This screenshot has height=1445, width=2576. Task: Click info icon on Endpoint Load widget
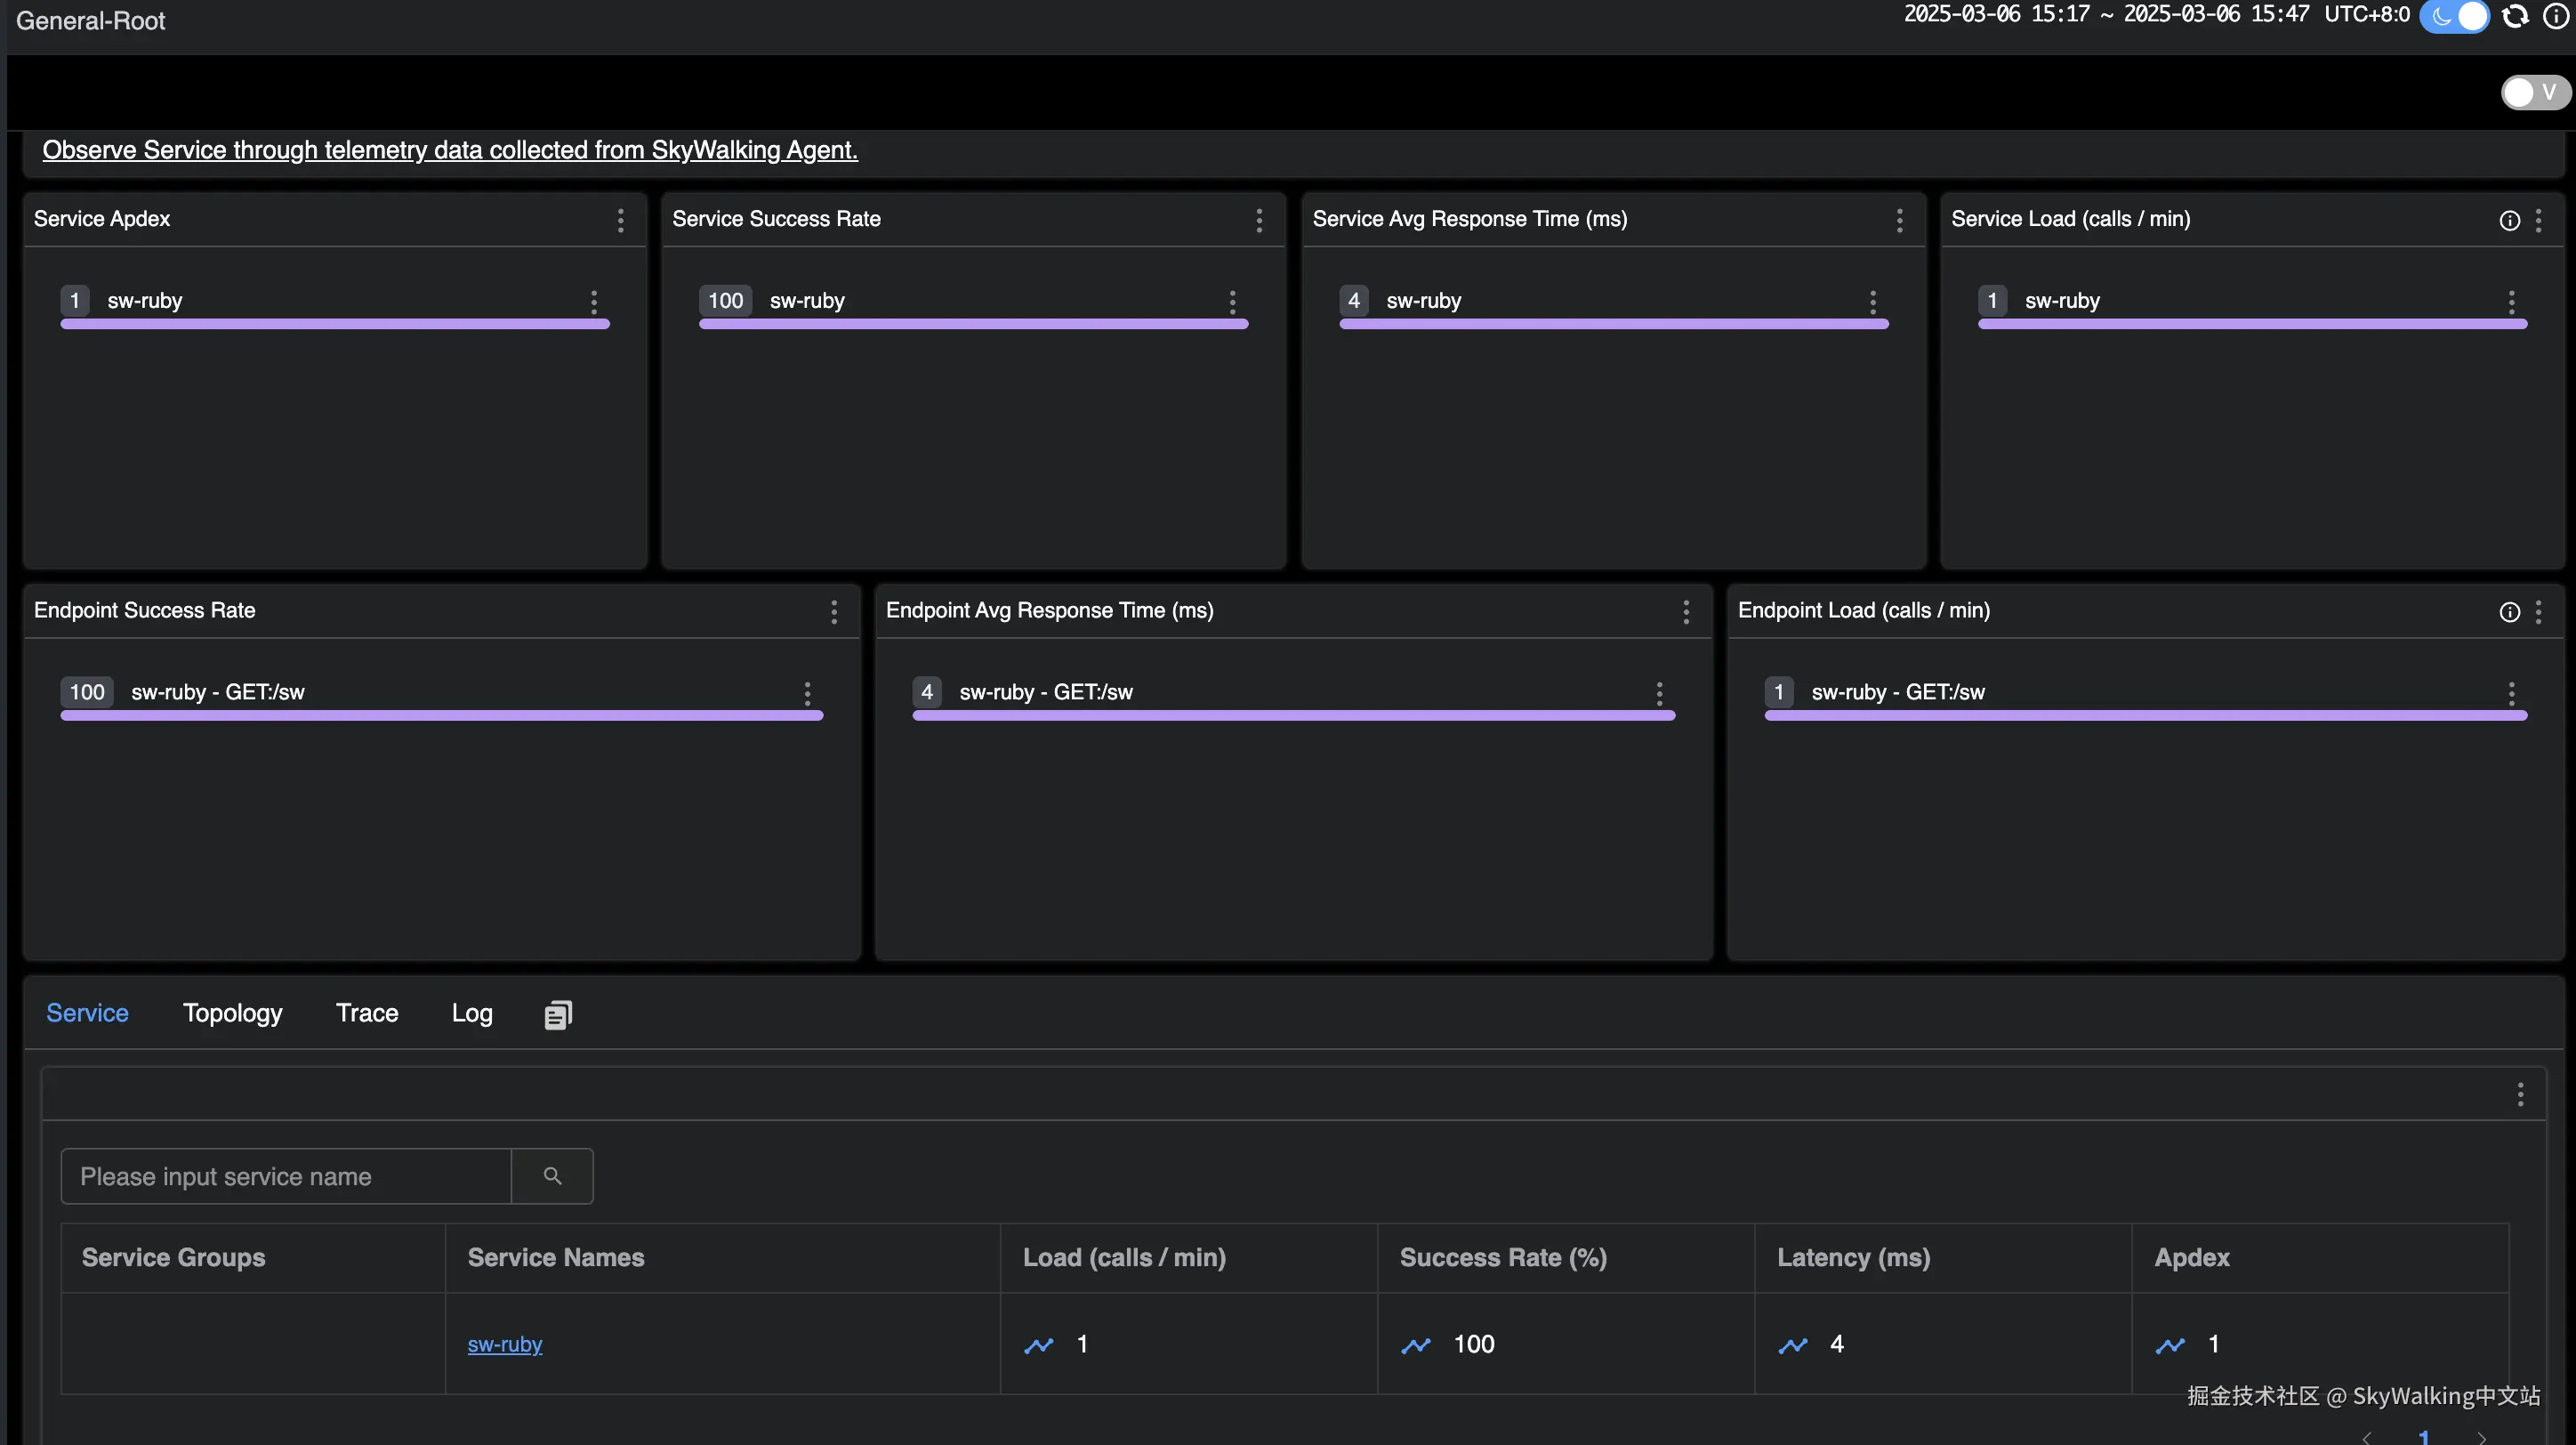point(2509,612)
